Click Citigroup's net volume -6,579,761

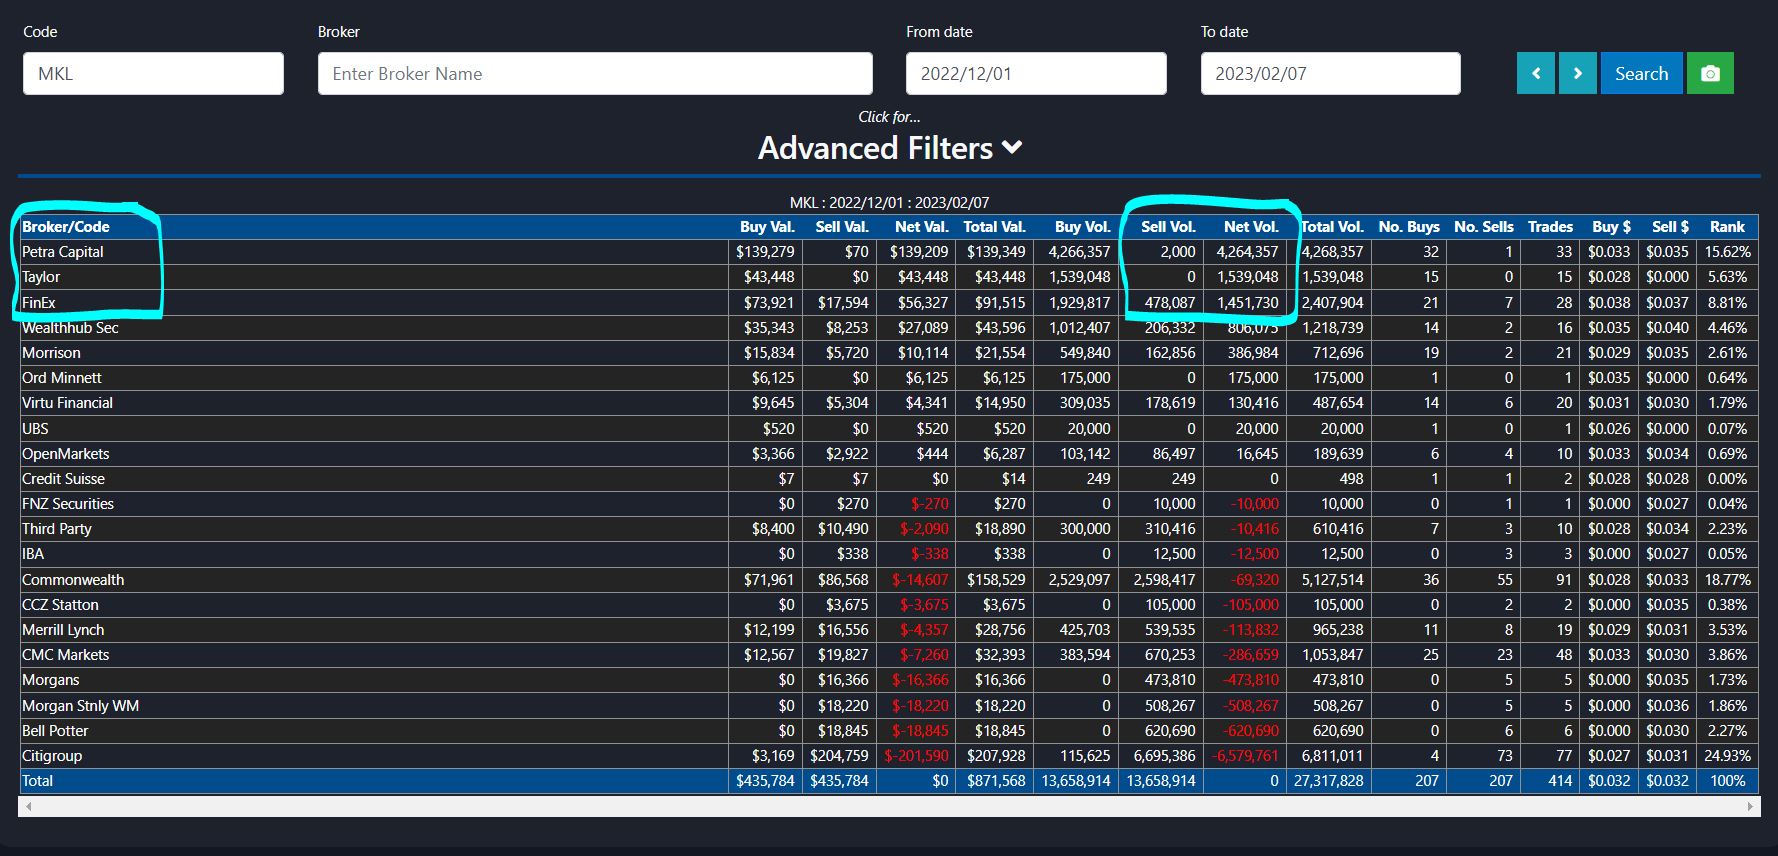(1245, 756)
